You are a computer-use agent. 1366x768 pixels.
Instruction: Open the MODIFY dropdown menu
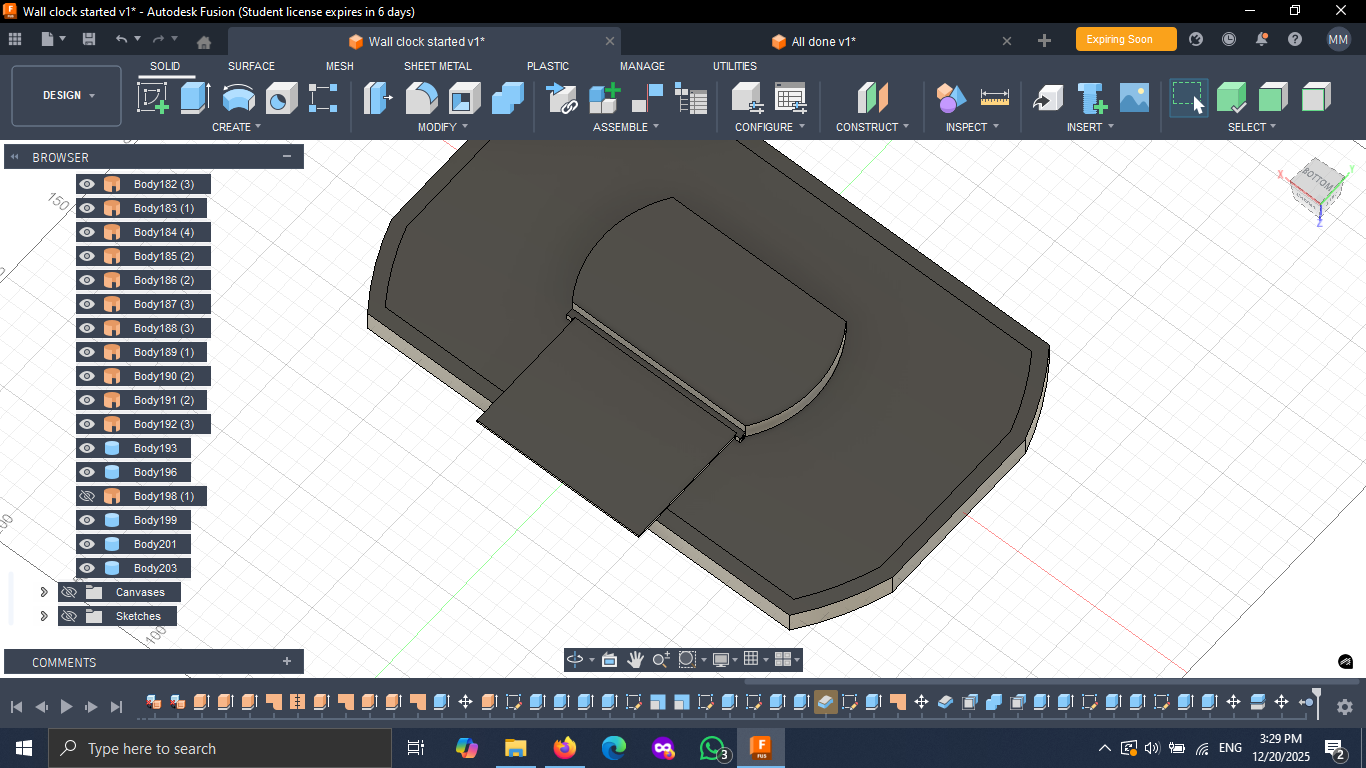(x=443, y=127)
